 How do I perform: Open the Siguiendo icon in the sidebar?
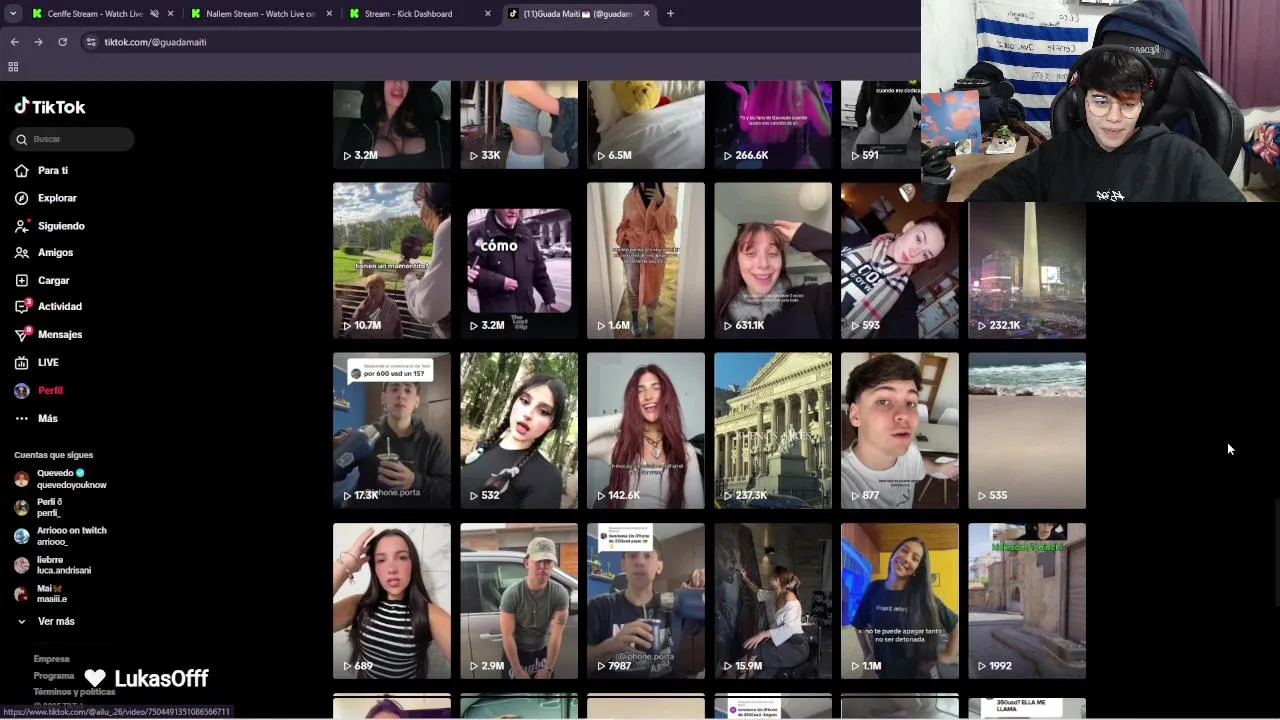coord(22,226)
